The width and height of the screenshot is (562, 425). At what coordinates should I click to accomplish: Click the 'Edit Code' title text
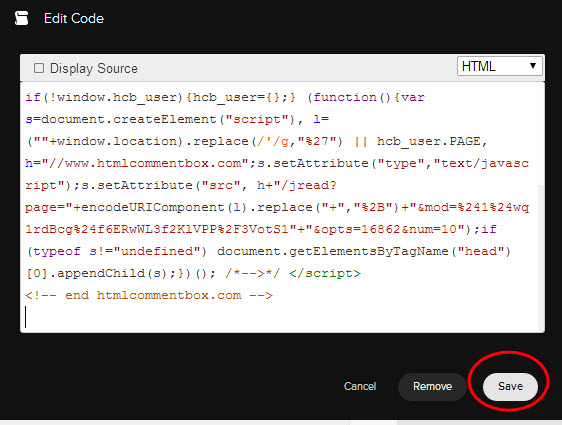pyautogui.click(x=74, y=18)
